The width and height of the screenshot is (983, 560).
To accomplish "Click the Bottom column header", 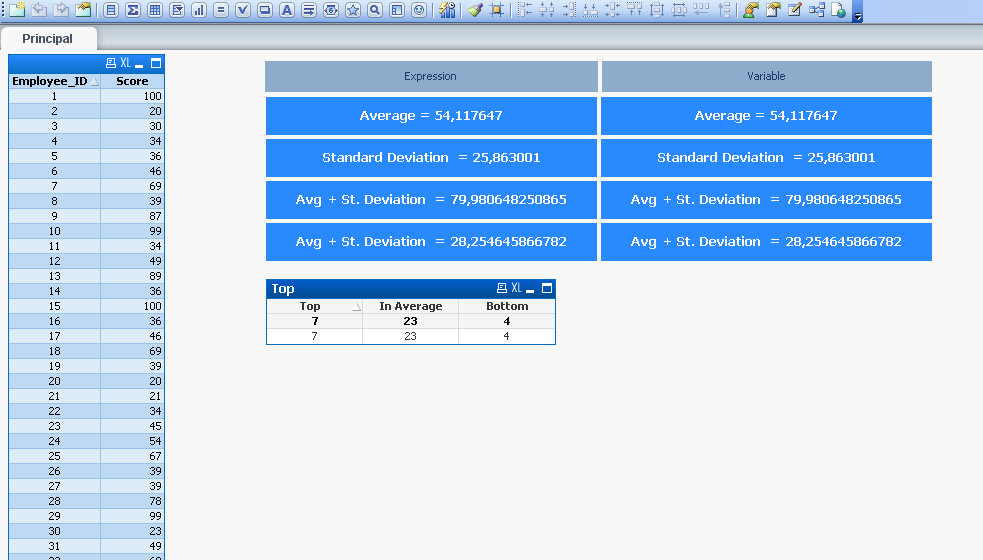I will pyautogui.click(x=507, y=306).
